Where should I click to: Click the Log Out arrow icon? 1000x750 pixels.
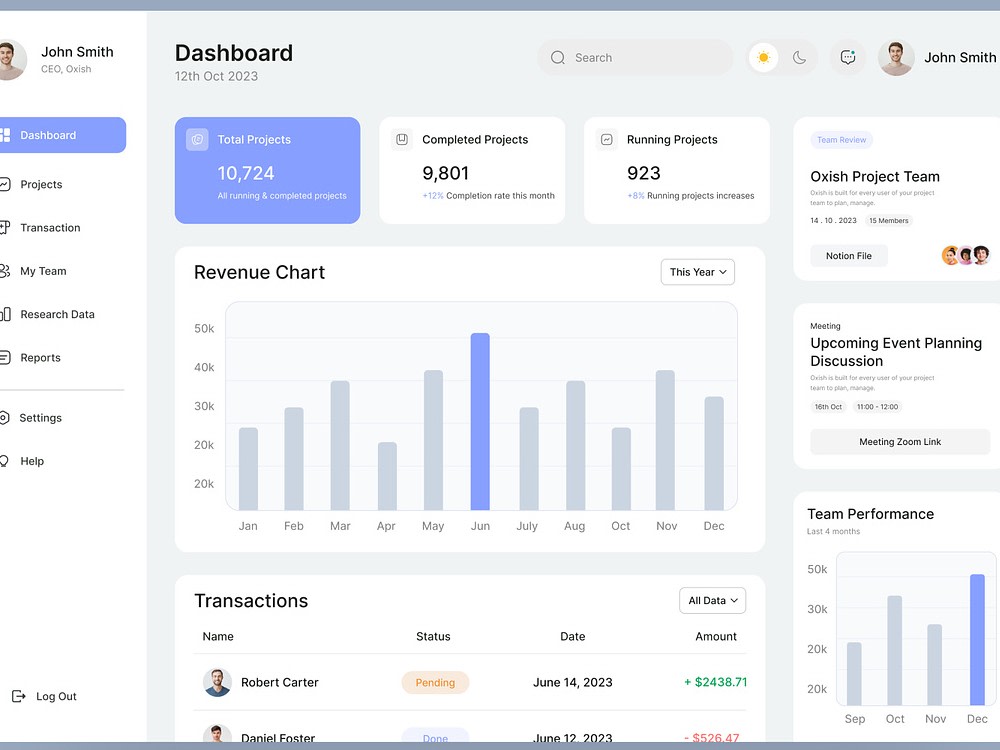[18, 696]
